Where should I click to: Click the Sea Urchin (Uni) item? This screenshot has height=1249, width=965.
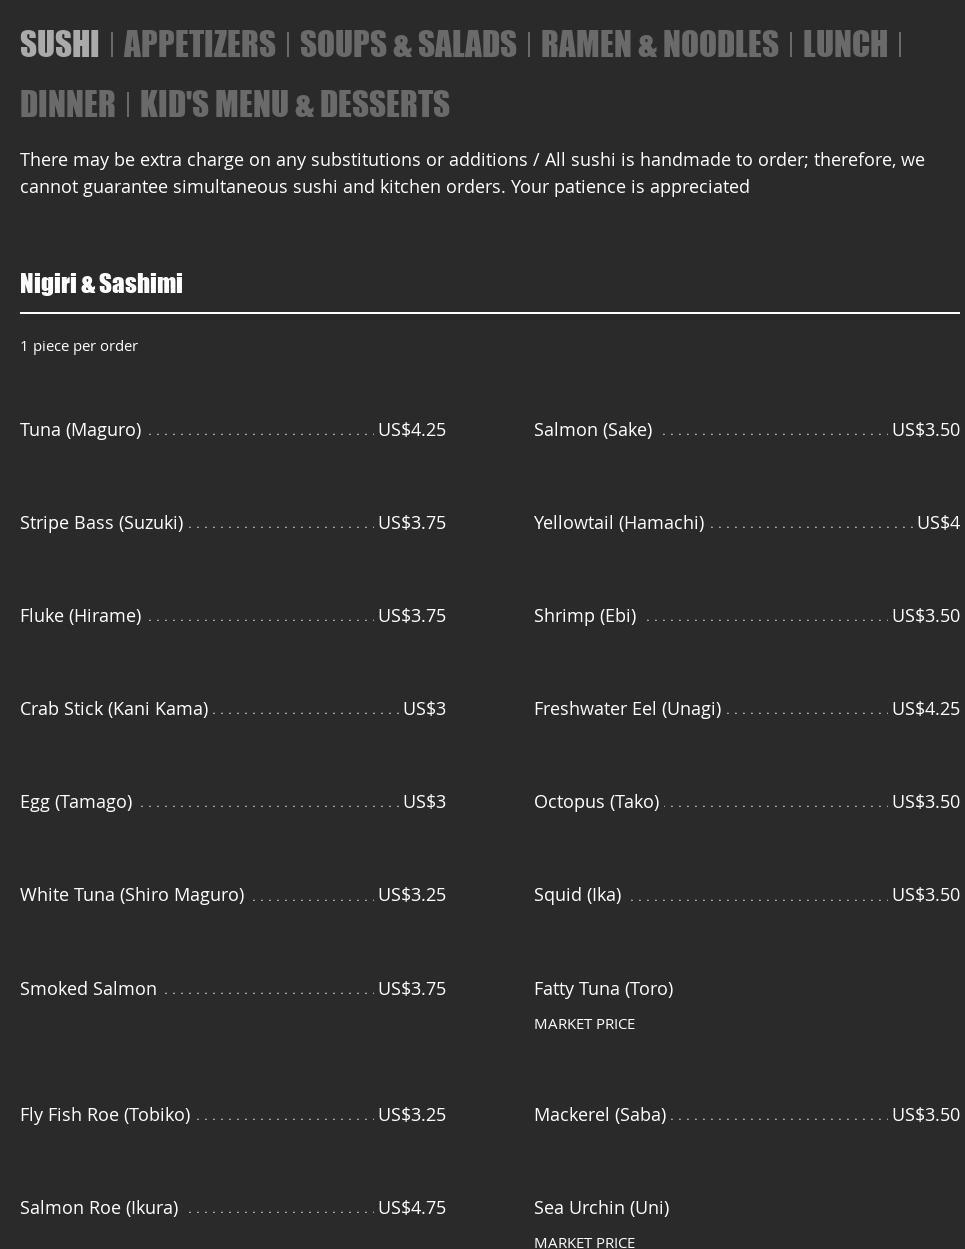[x=601, y=1207]
